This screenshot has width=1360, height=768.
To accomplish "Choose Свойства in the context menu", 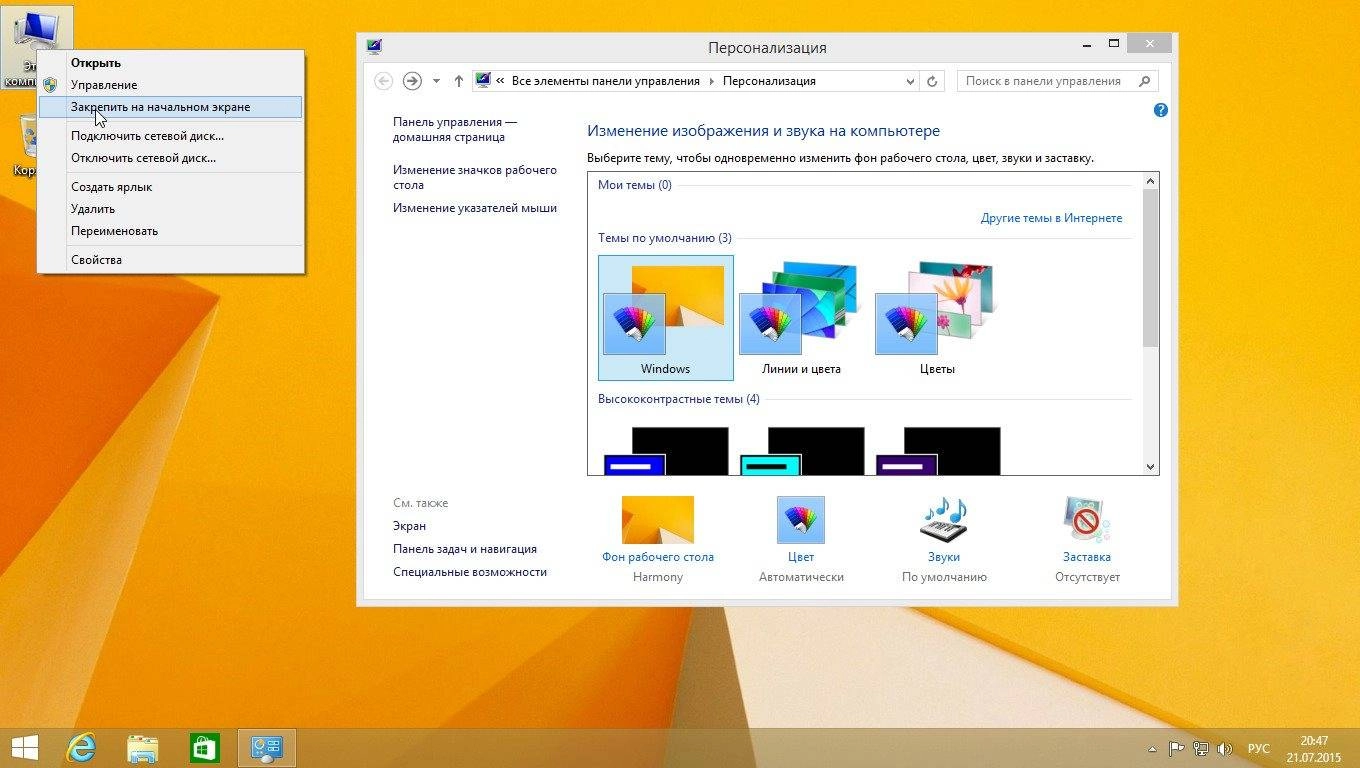I will [x=170, y=260].
